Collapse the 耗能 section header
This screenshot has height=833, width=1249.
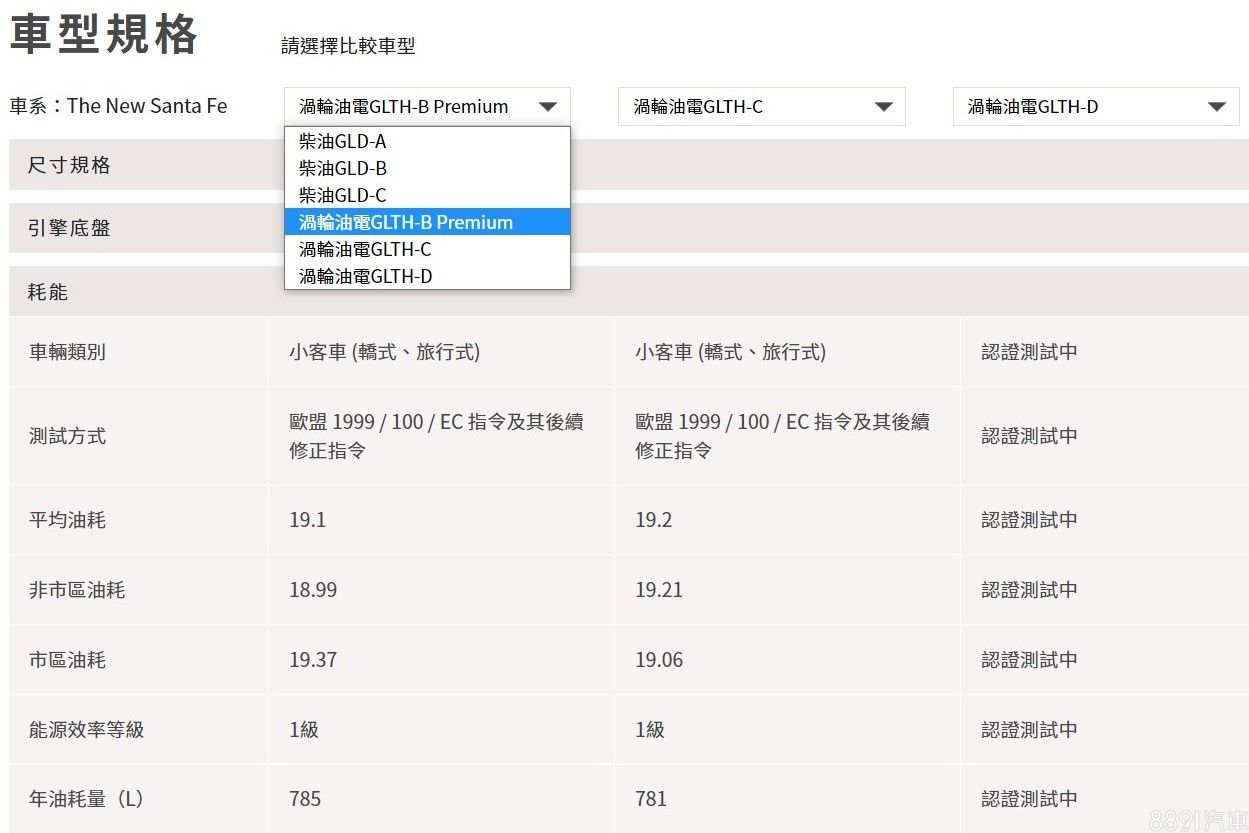point(48,292)
